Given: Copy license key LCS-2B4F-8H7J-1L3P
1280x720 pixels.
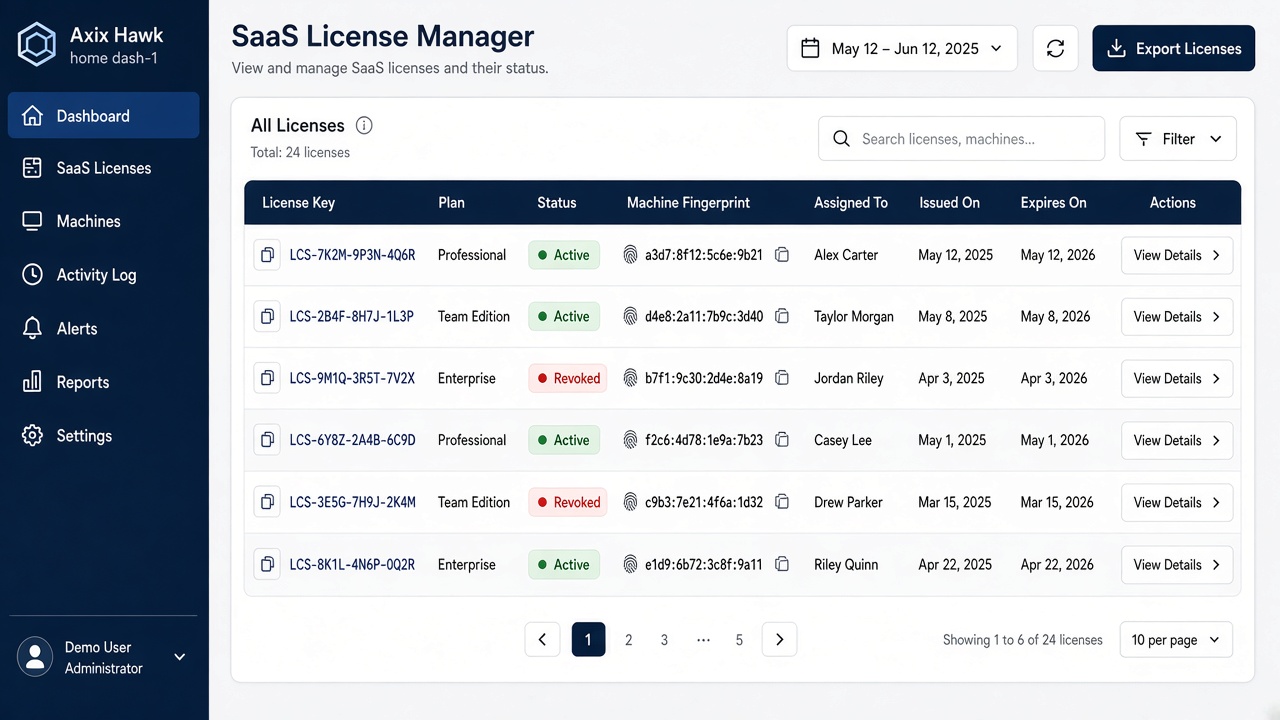Looking at the screenshot, I should click(267, 317).
